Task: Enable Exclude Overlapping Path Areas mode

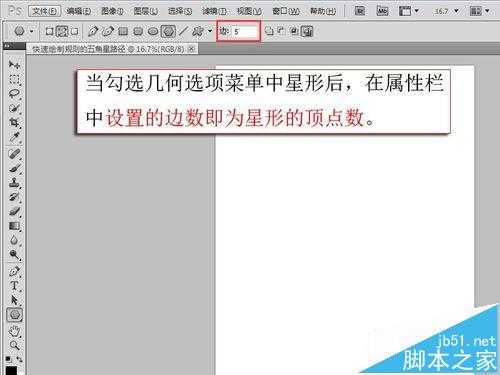Action: point(307,31)
